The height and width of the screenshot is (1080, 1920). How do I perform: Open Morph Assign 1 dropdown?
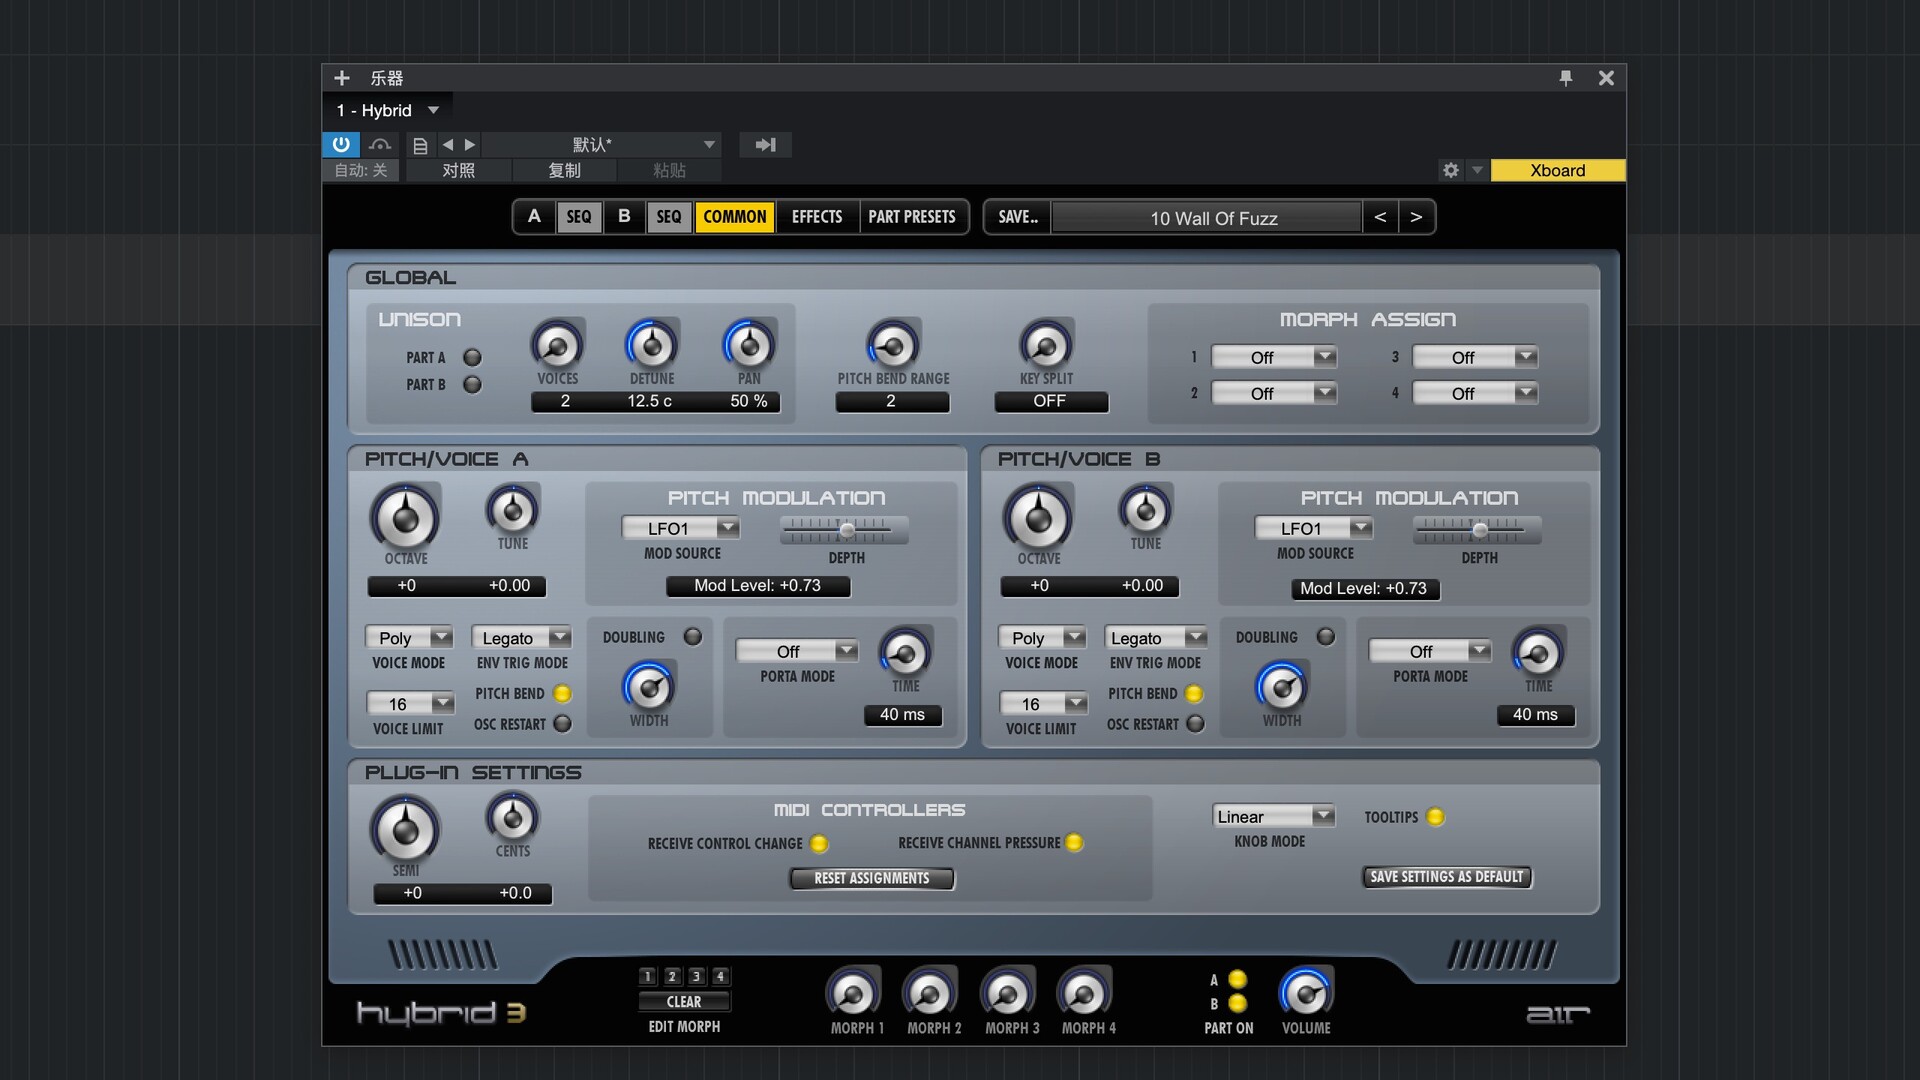pos(1274,357)
